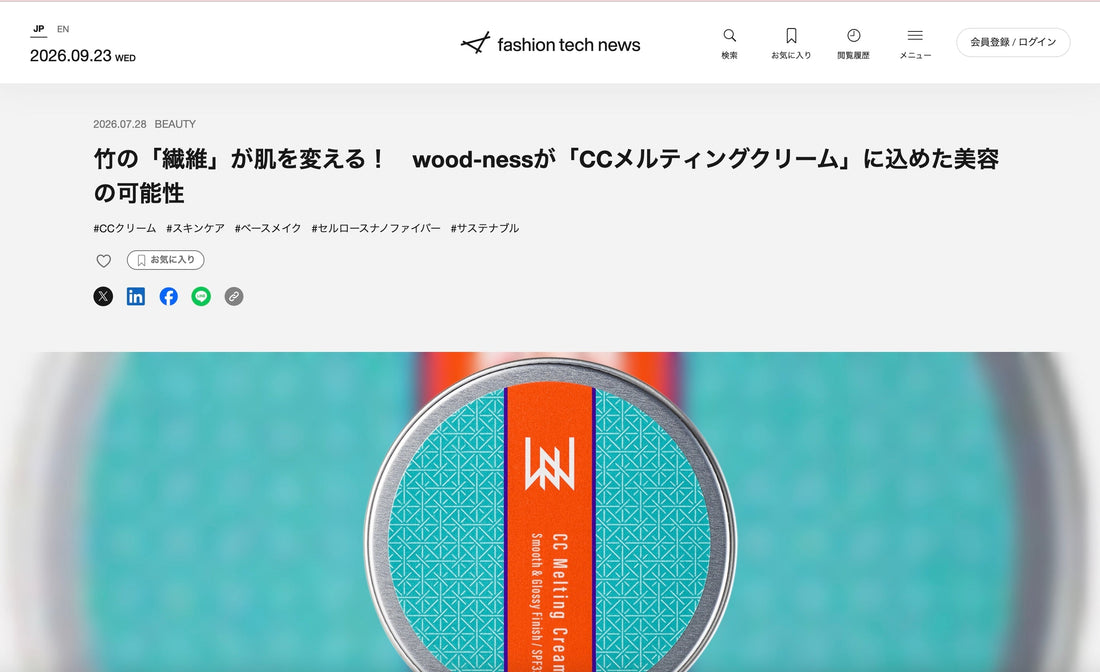The height and width of the screenshot is (672, 1100).
Task: Share article via LINE
Action: [x=201, y=297]
